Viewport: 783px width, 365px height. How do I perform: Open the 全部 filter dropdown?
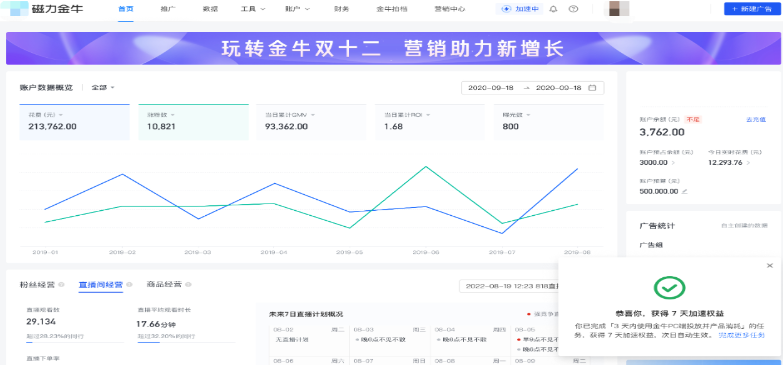103,87
